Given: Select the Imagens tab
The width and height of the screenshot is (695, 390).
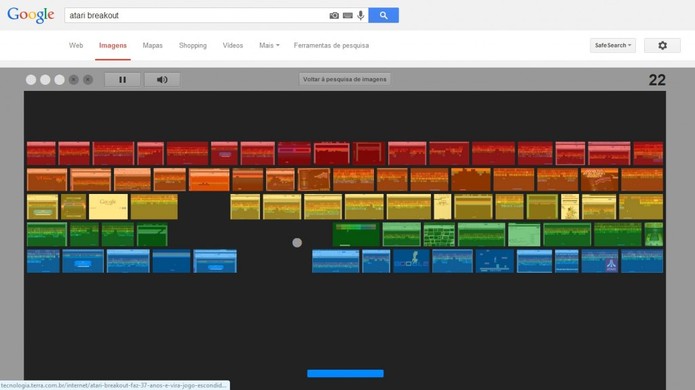Looking at the screenshot, I should click(113, 45).
